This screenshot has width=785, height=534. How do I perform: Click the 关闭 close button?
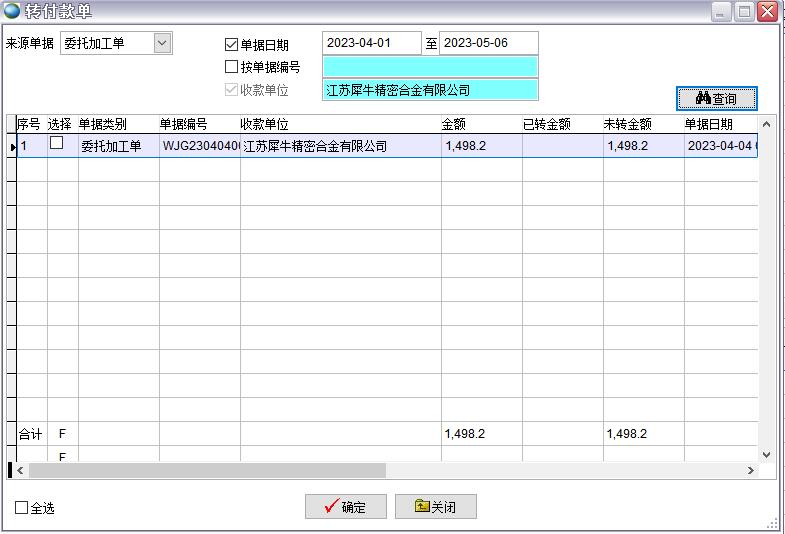(435, 507)
